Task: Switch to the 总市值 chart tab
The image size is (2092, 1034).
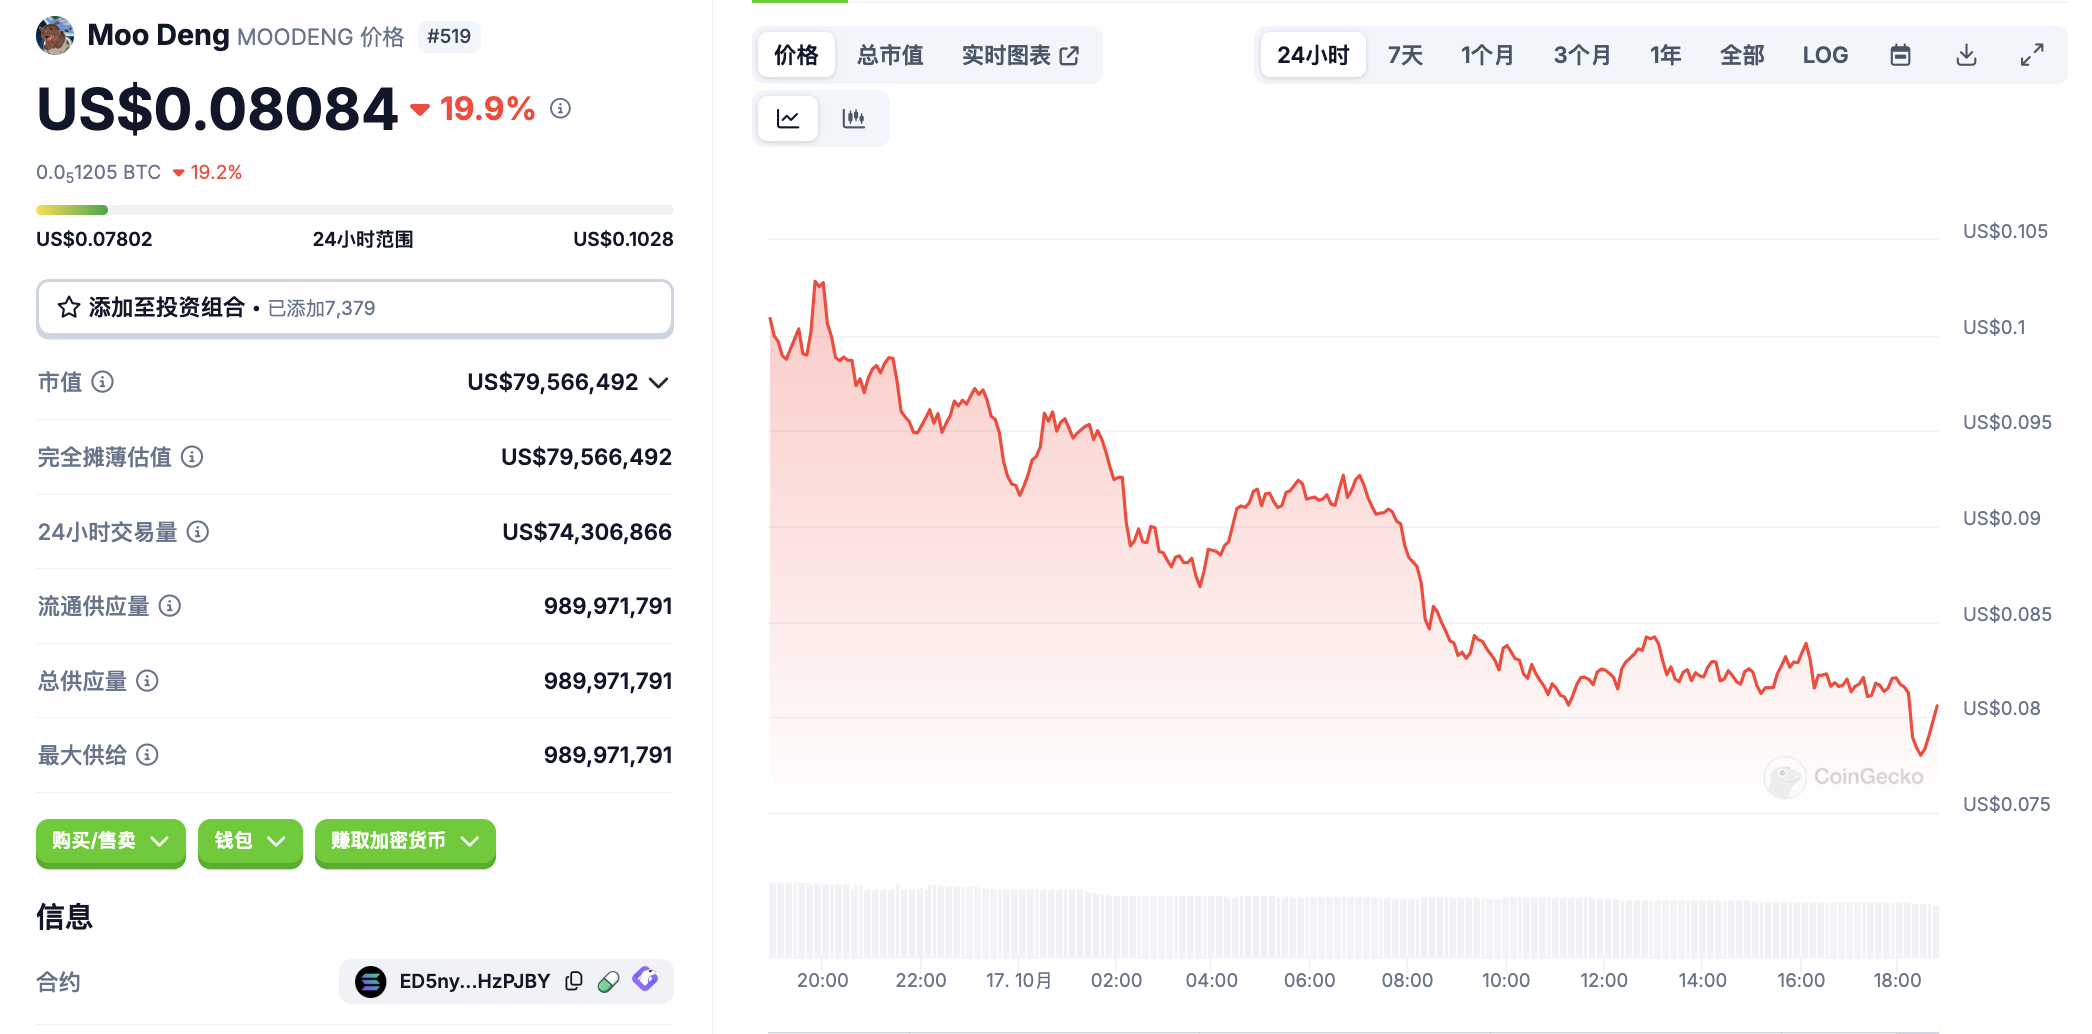Action: coord(890,55)
